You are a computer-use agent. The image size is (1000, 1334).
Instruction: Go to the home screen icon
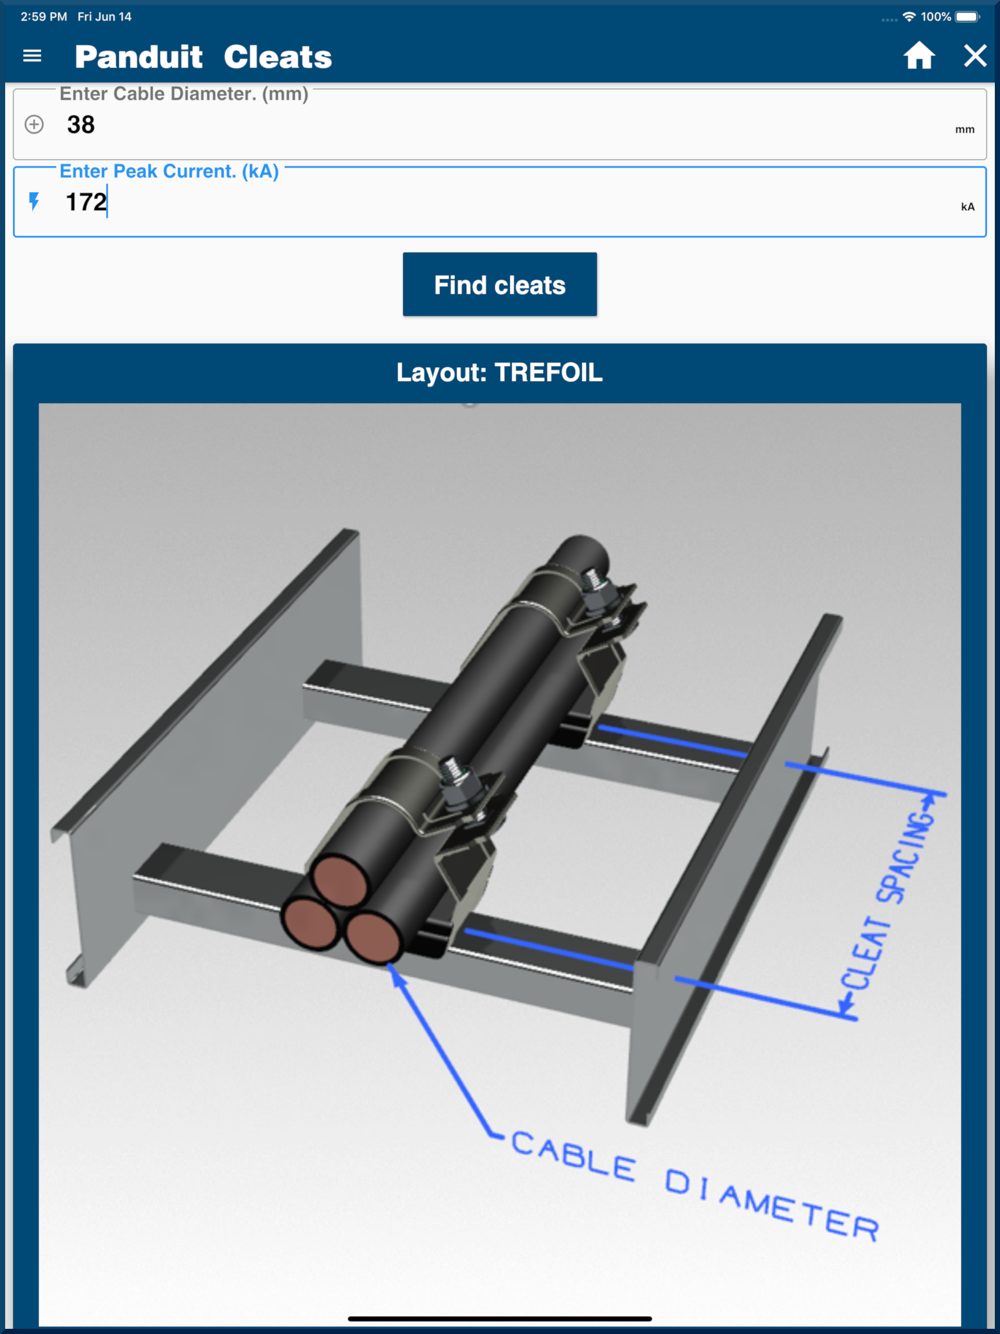pyautogui.click(x=919, y=56)
